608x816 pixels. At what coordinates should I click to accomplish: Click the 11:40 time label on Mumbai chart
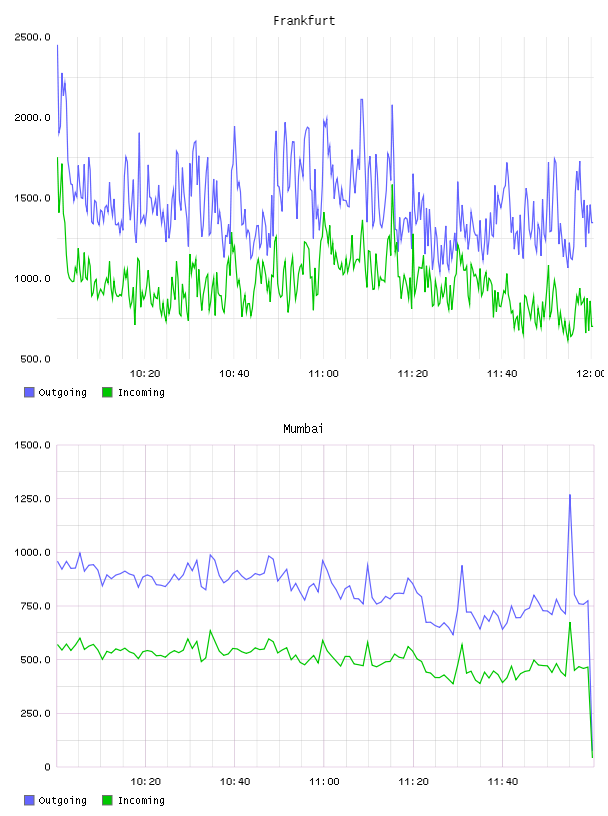pos(503,782)
